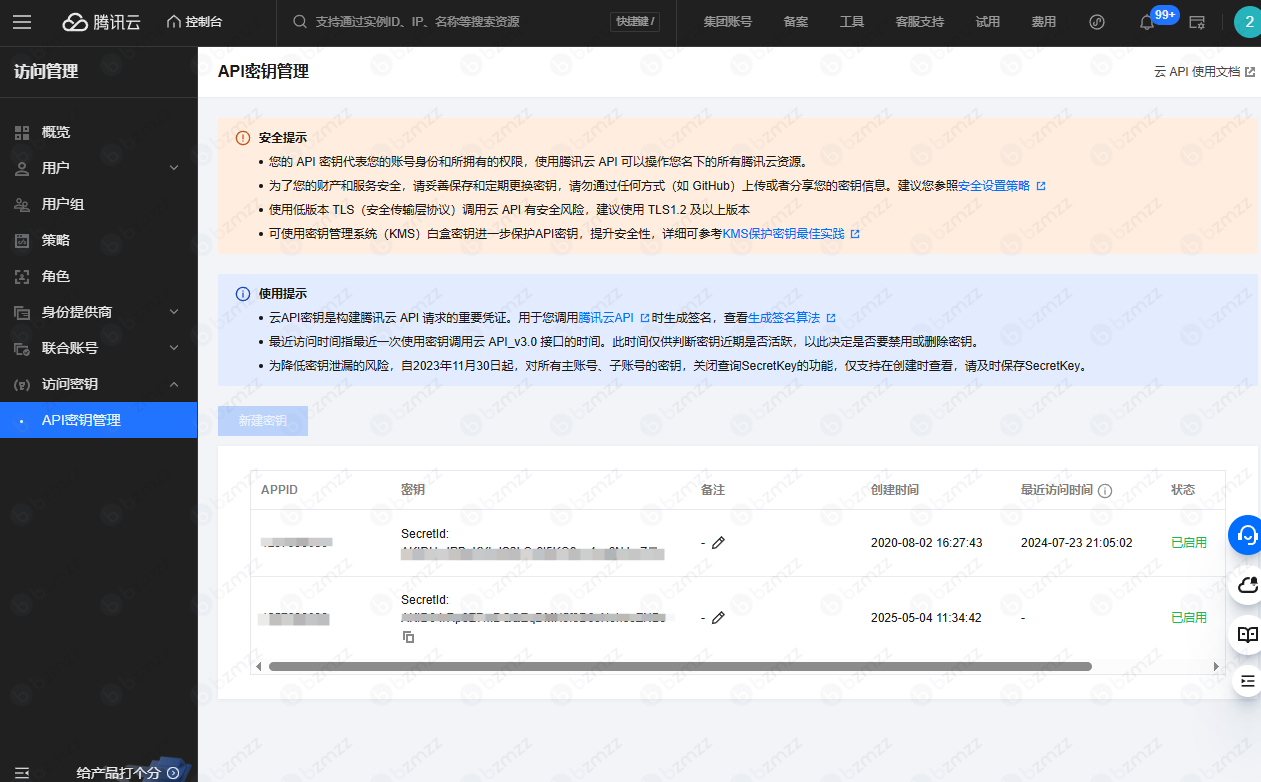Collapse the 访问密钥 section chevron
The height and width of the screenshot is (782, 1261).
tap(174, 384)
